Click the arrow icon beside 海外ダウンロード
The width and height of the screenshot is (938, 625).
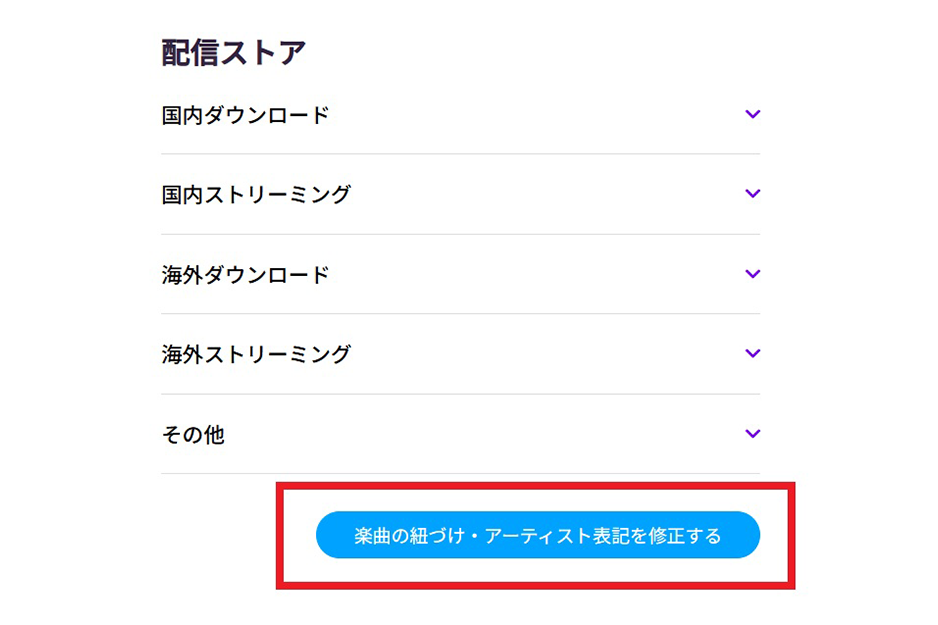click(753, 273)
